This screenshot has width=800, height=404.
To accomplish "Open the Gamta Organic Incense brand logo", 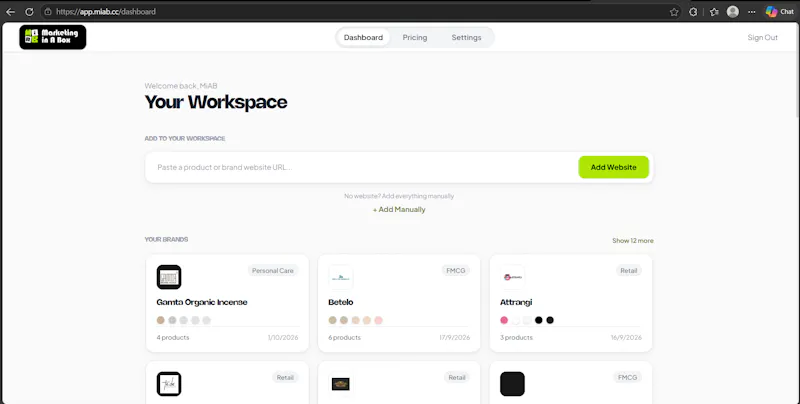I will tap(169, 277).
